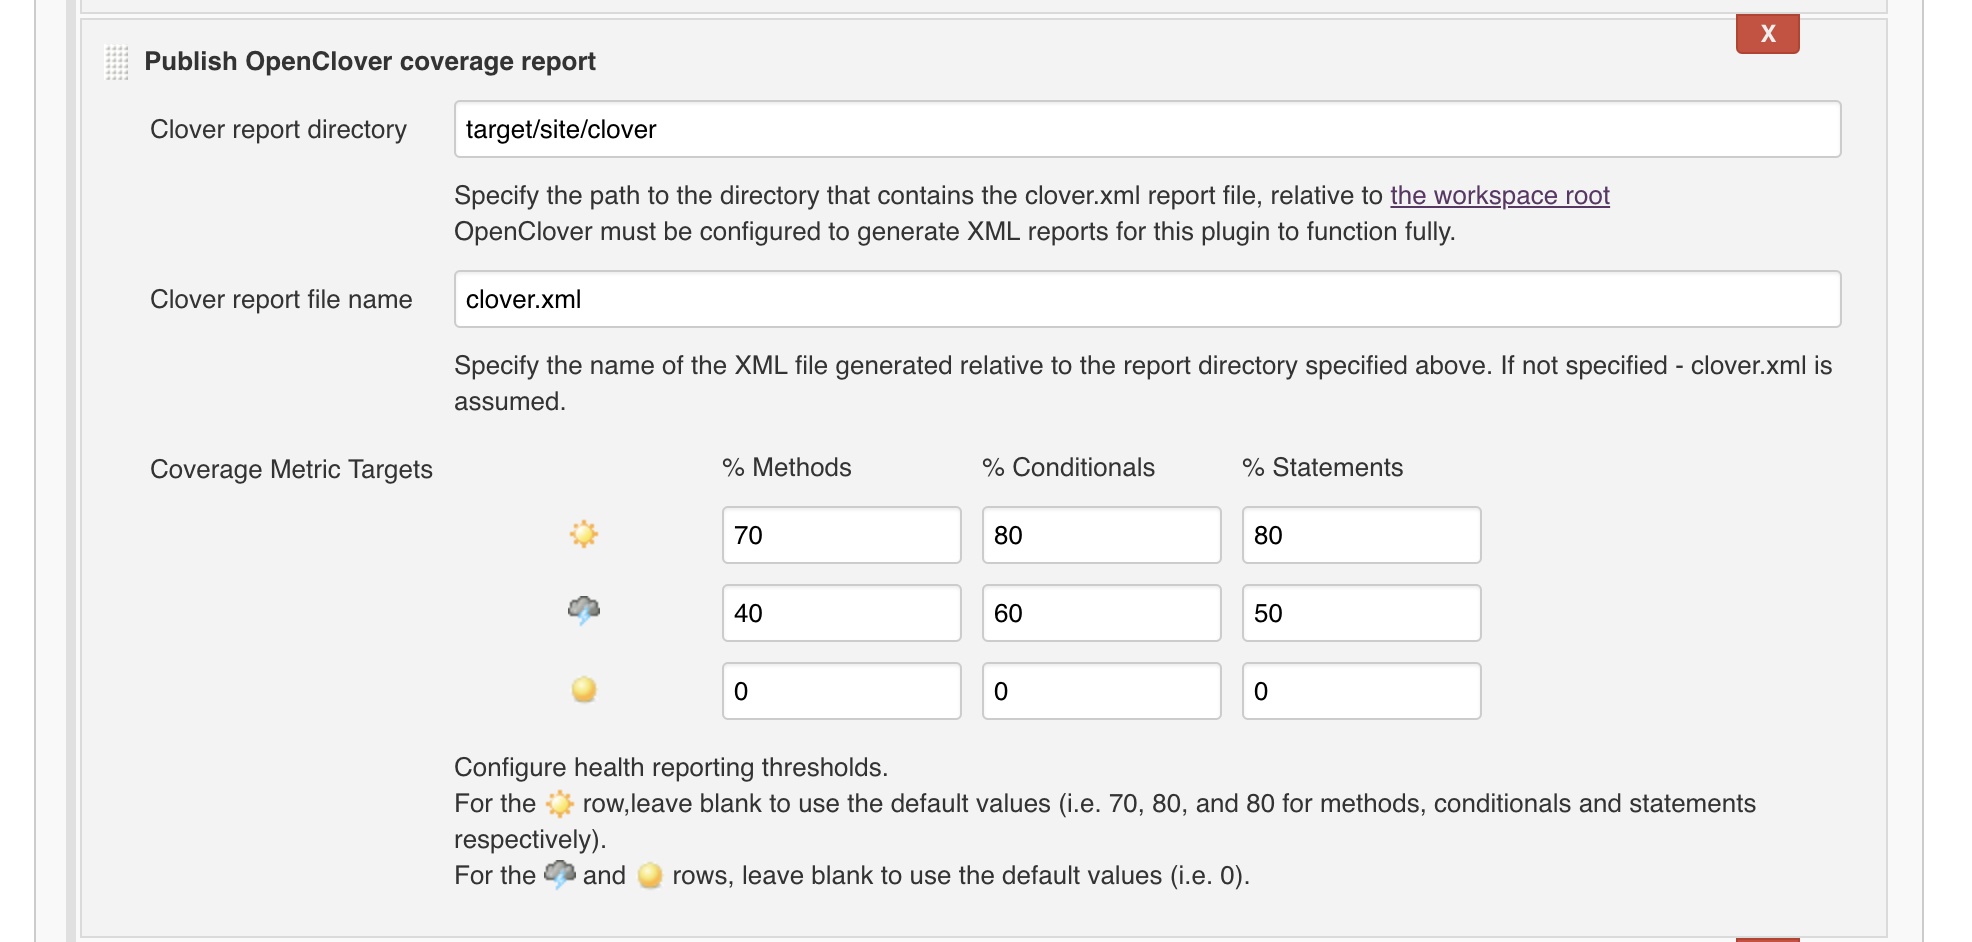Focus the Clover report directory field
This screenshot has height=942, width=1972.
(x=1146, y=129)
